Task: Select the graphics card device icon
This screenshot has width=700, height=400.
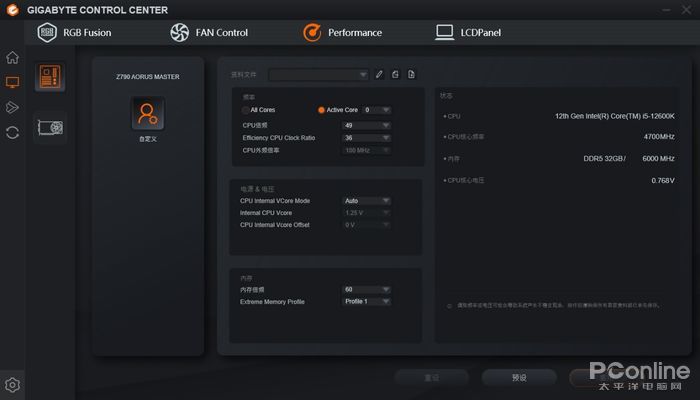Action: [x=50, y=128]
